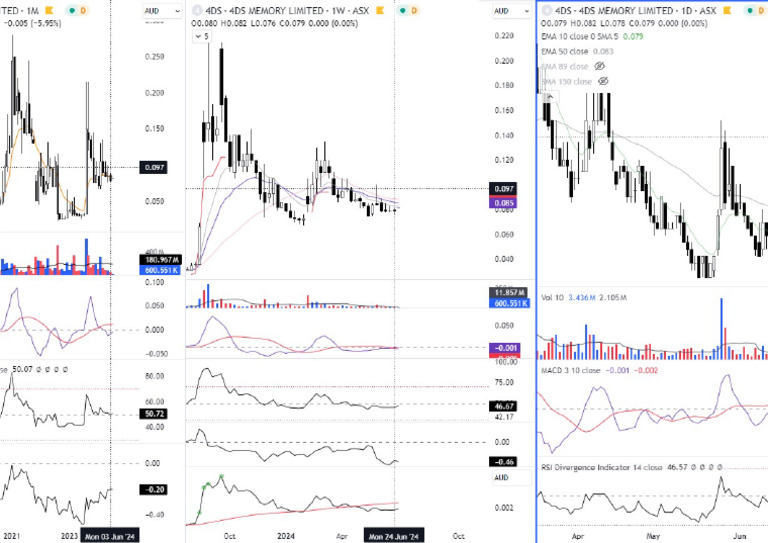The image size is (768, 543).
Task: Click the flag icon on the 1D chart
Action: (x=727, y=10)
